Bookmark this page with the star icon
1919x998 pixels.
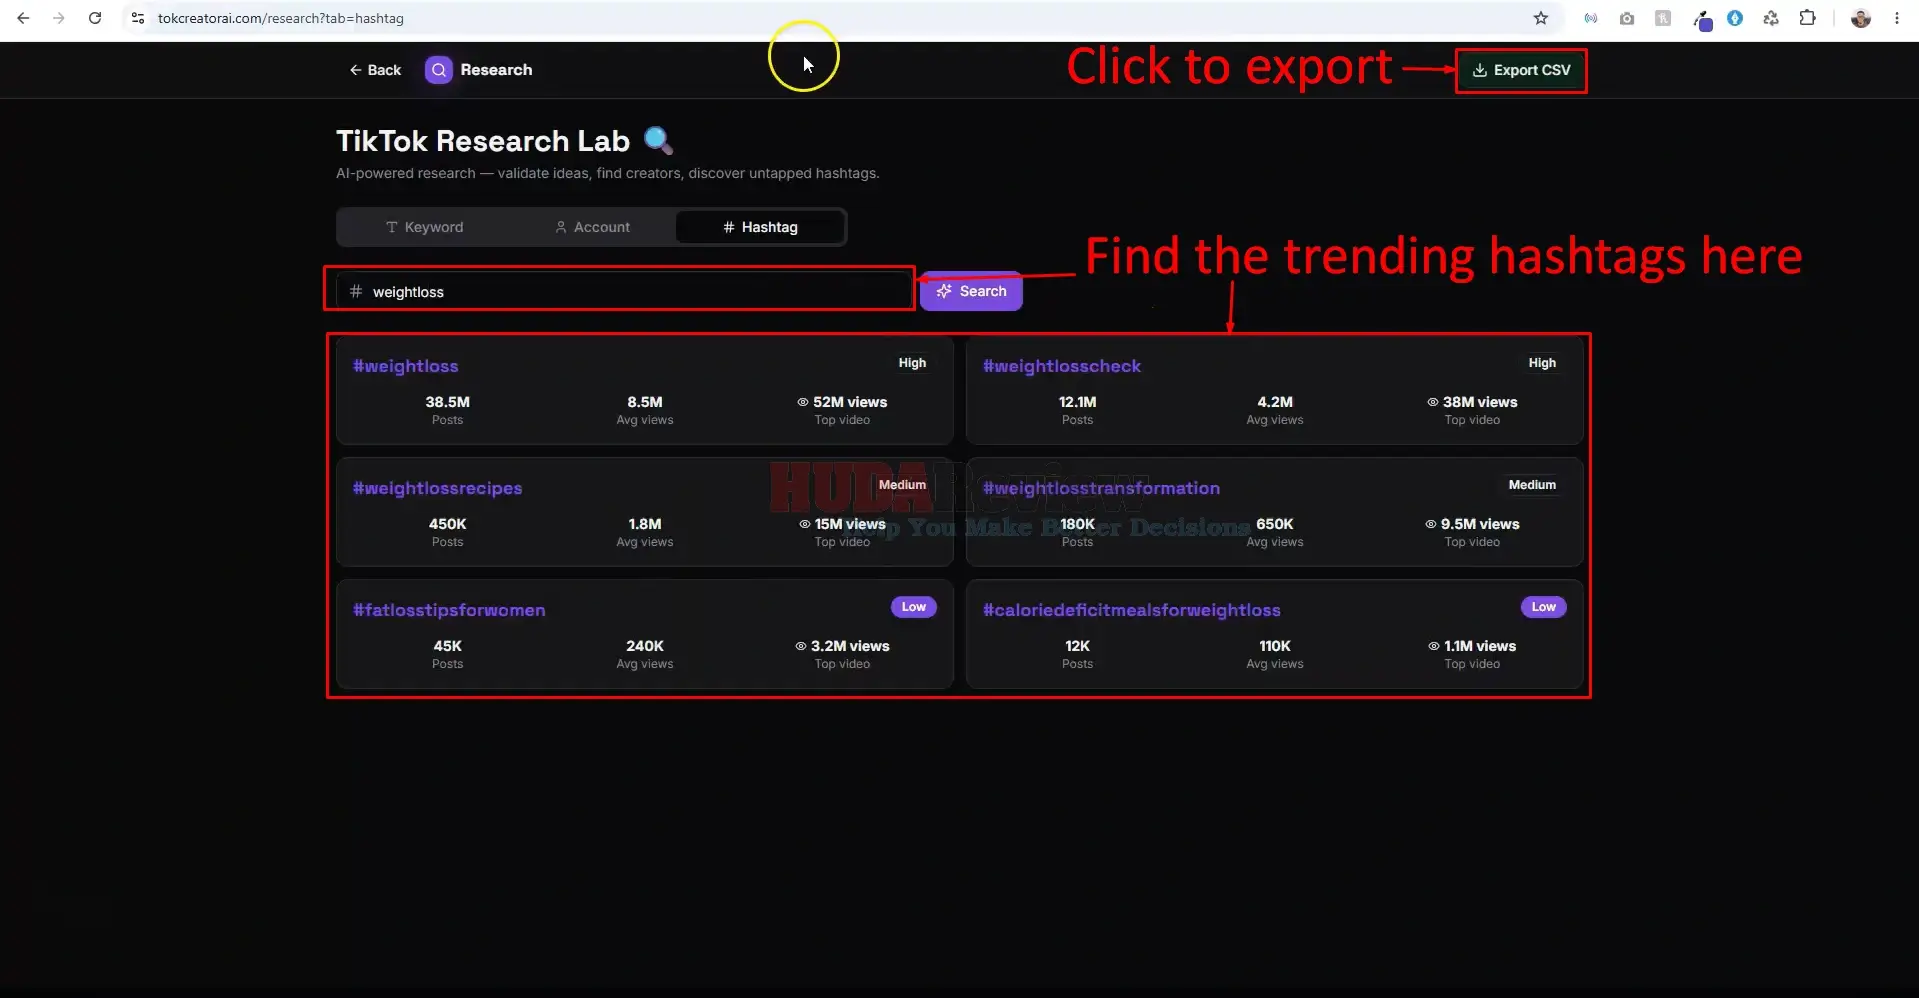point(1541,18)
